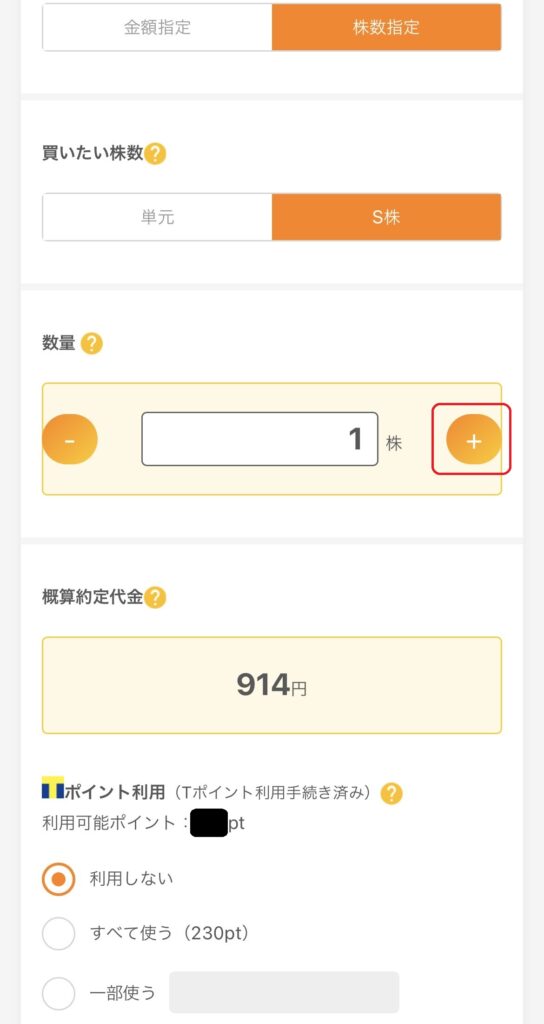Switch to the 株数指定 tab

point(387,27)
